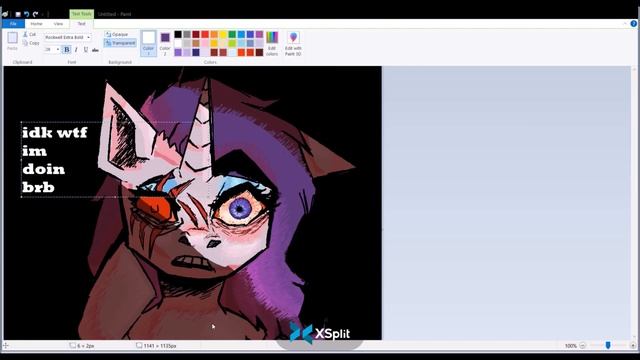Pick the black color swatch
640x360 pixels.
(178, 34)
